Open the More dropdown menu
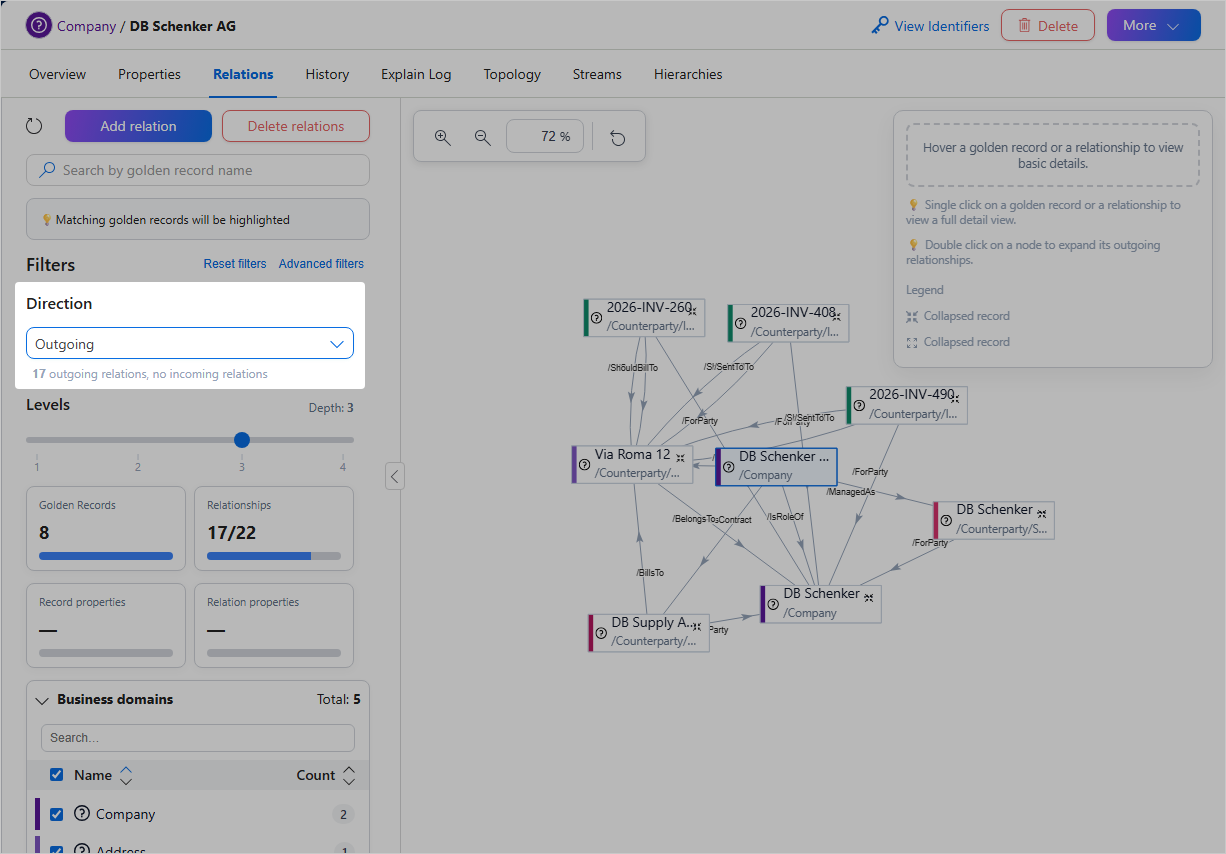This screenshot has width=1226, height=854. click(1153, 26)
